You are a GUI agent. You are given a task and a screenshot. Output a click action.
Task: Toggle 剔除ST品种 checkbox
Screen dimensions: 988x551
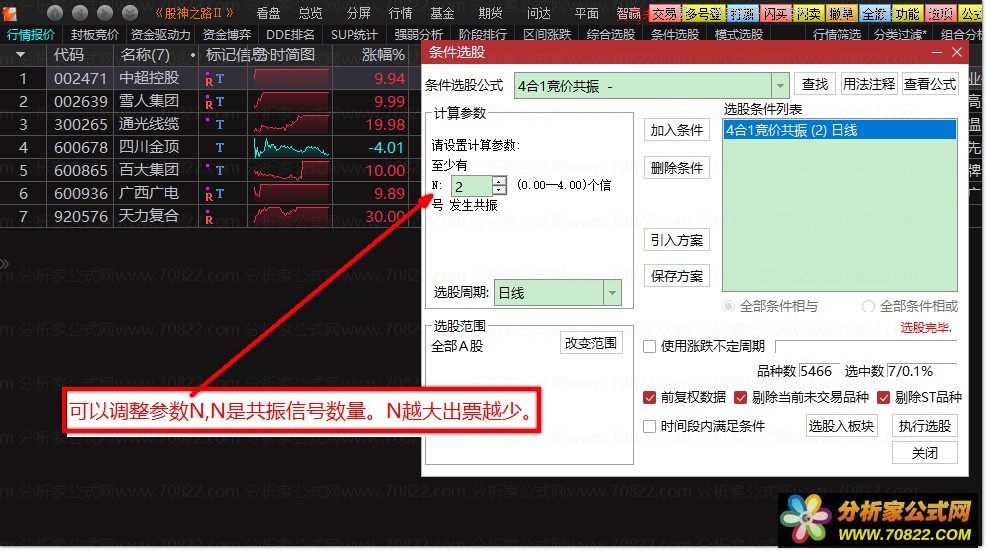(883, 398)
